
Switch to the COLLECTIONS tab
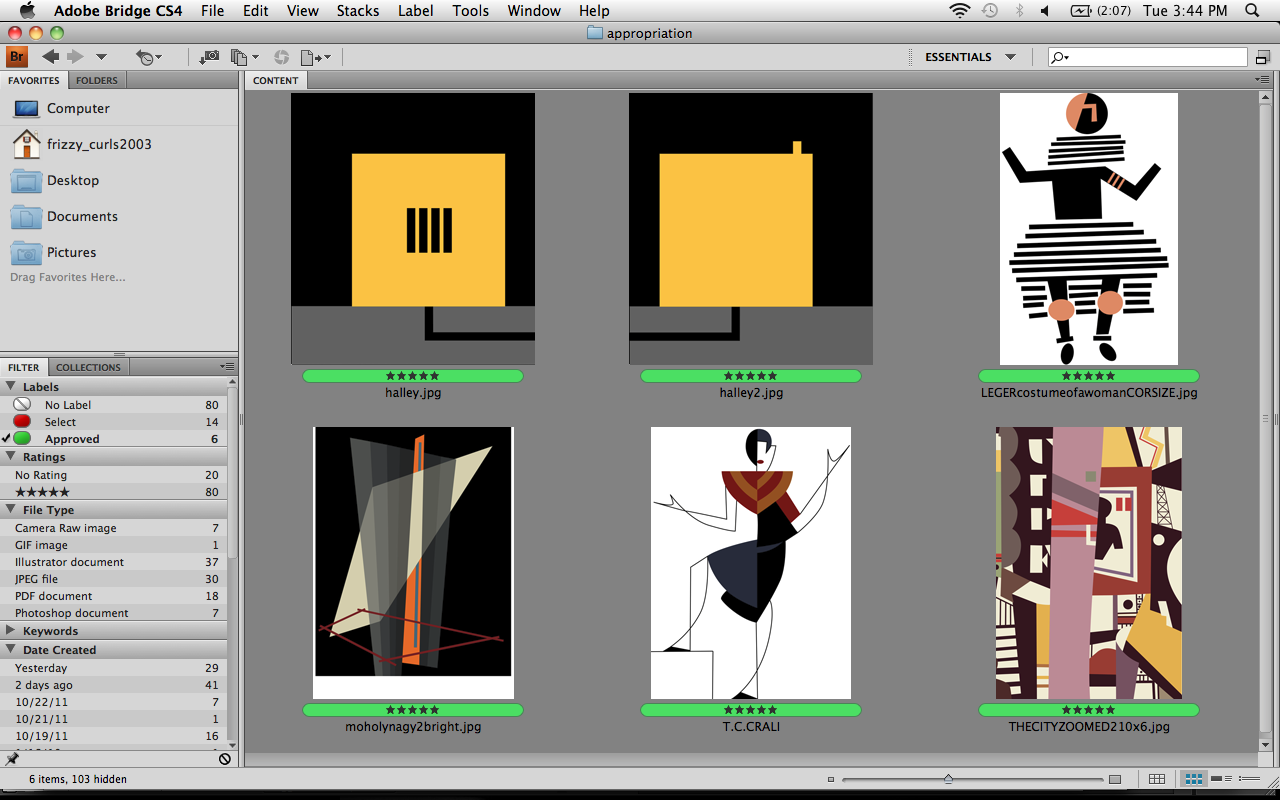88,367
